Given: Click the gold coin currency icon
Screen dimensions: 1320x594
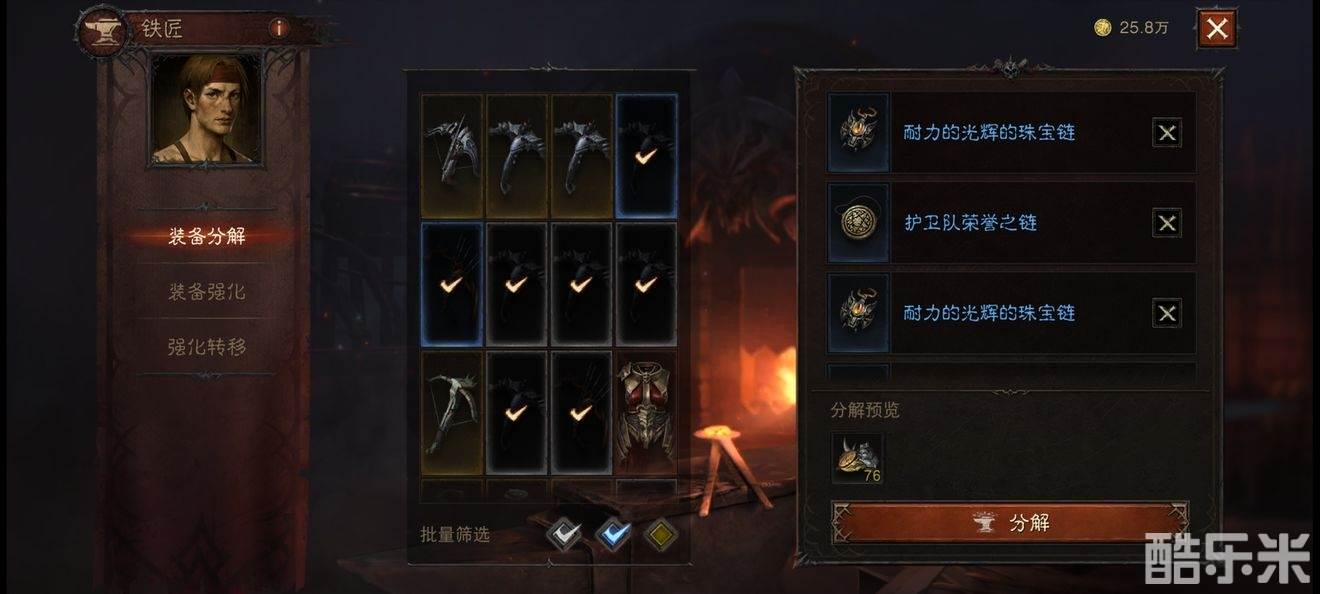Looking at the screenshot, I should coord(1103,28).
